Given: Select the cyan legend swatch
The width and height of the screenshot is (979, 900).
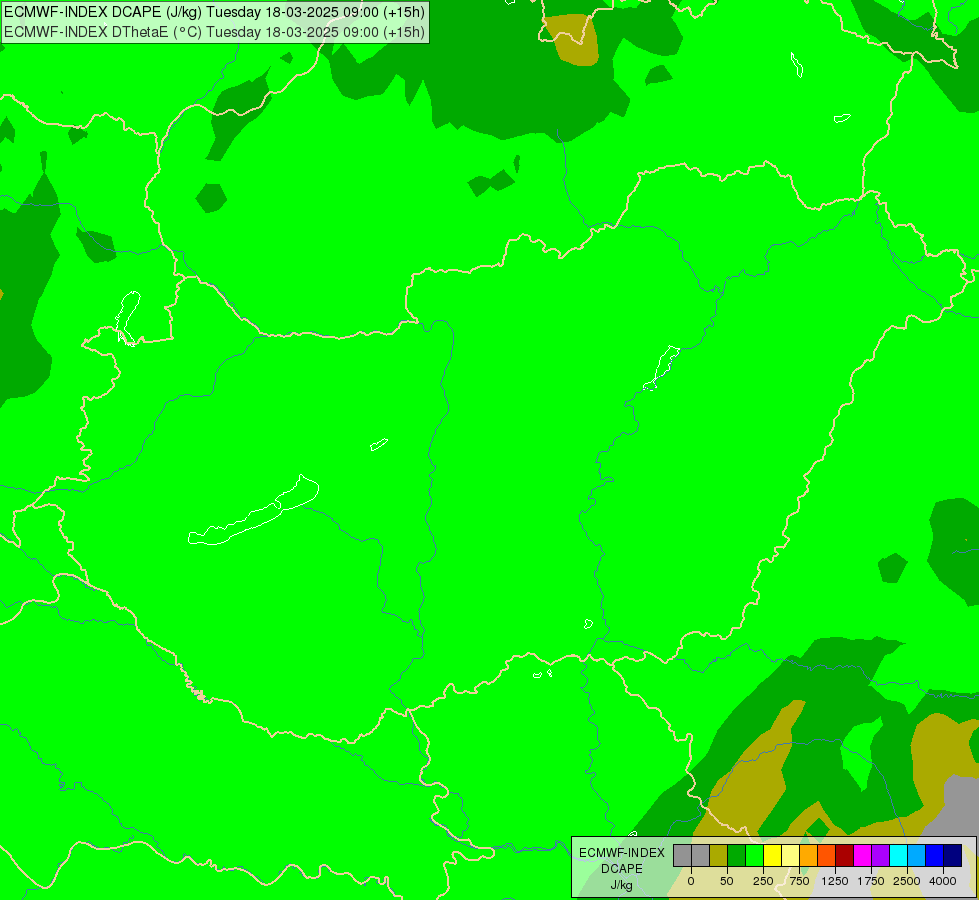Looking at the screenshot, I should click(898, 856).
